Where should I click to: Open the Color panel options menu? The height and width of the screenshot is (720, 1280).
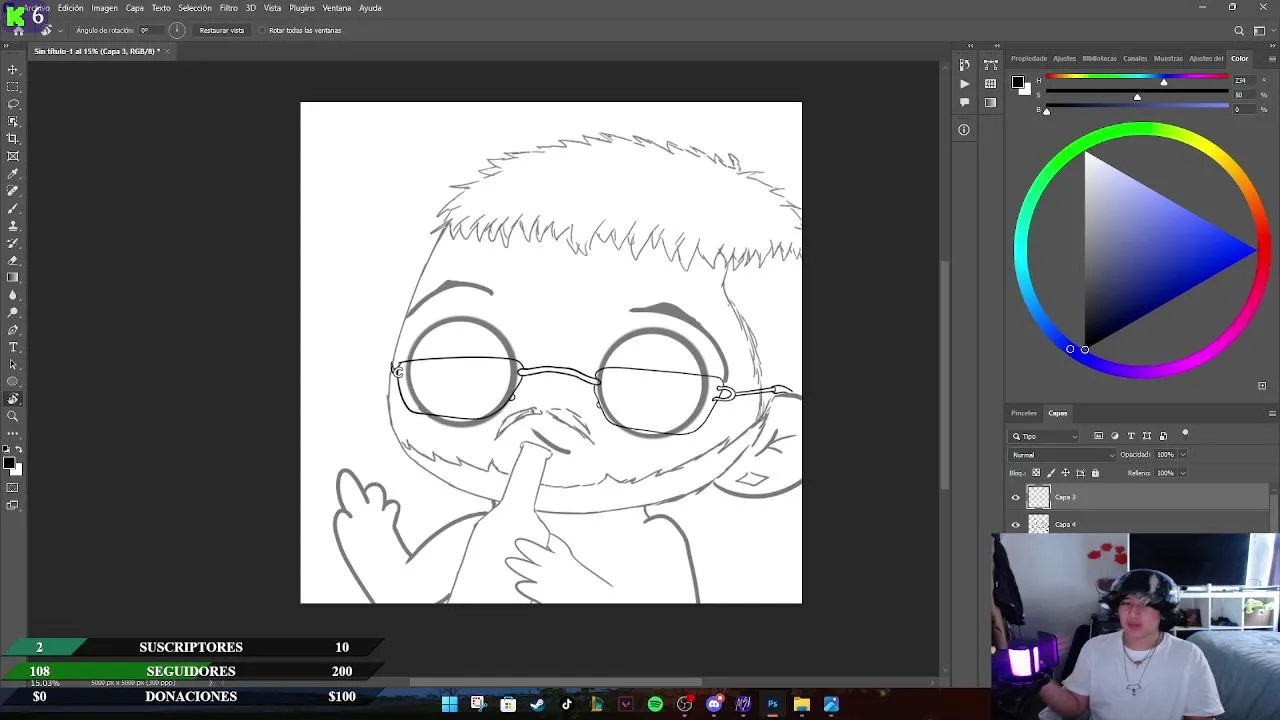pos(1272,58)
